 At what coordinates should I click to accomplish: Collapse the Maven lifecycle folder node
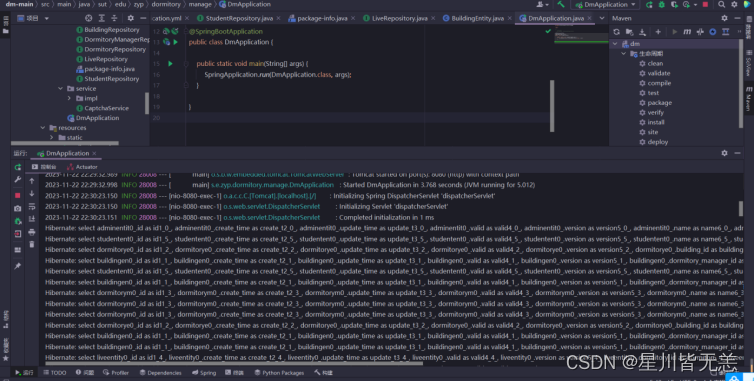point(624,53)
